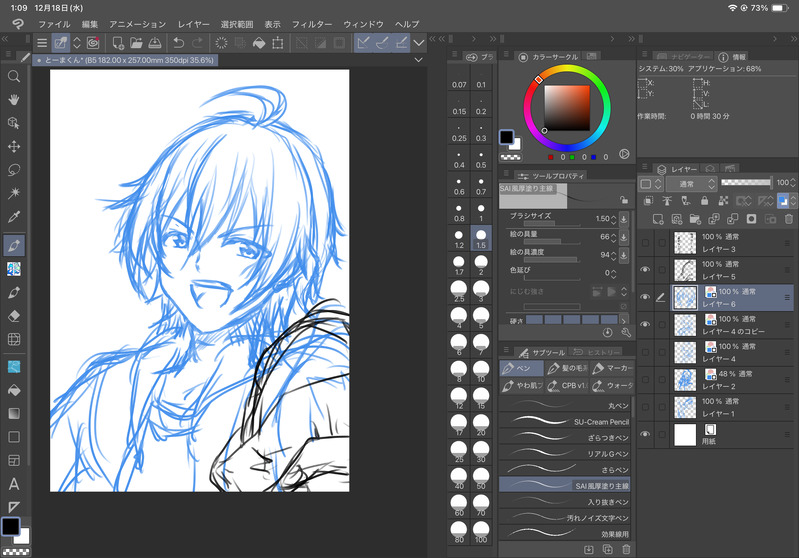
Task: Open the フィルター menu
Action: coord(312,23)
